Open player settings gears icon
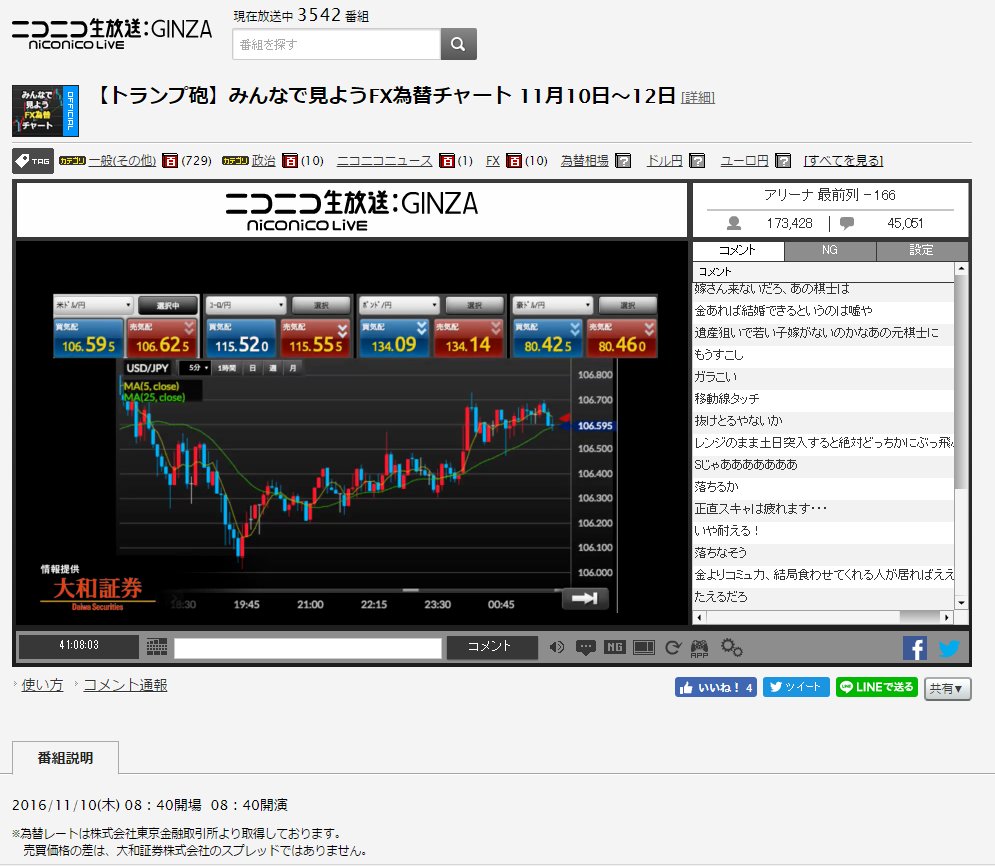 pyautogui.click(x=731, y=647)
